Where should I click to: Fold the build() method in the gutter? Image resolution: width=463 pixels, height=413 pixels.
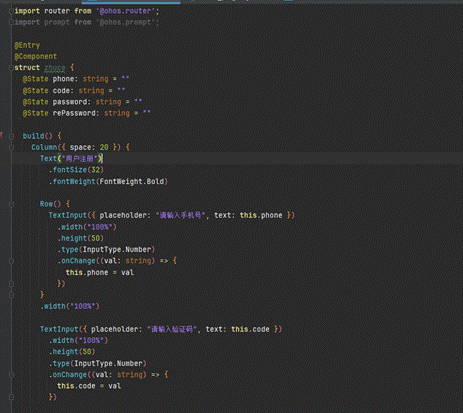coord(11,136)
